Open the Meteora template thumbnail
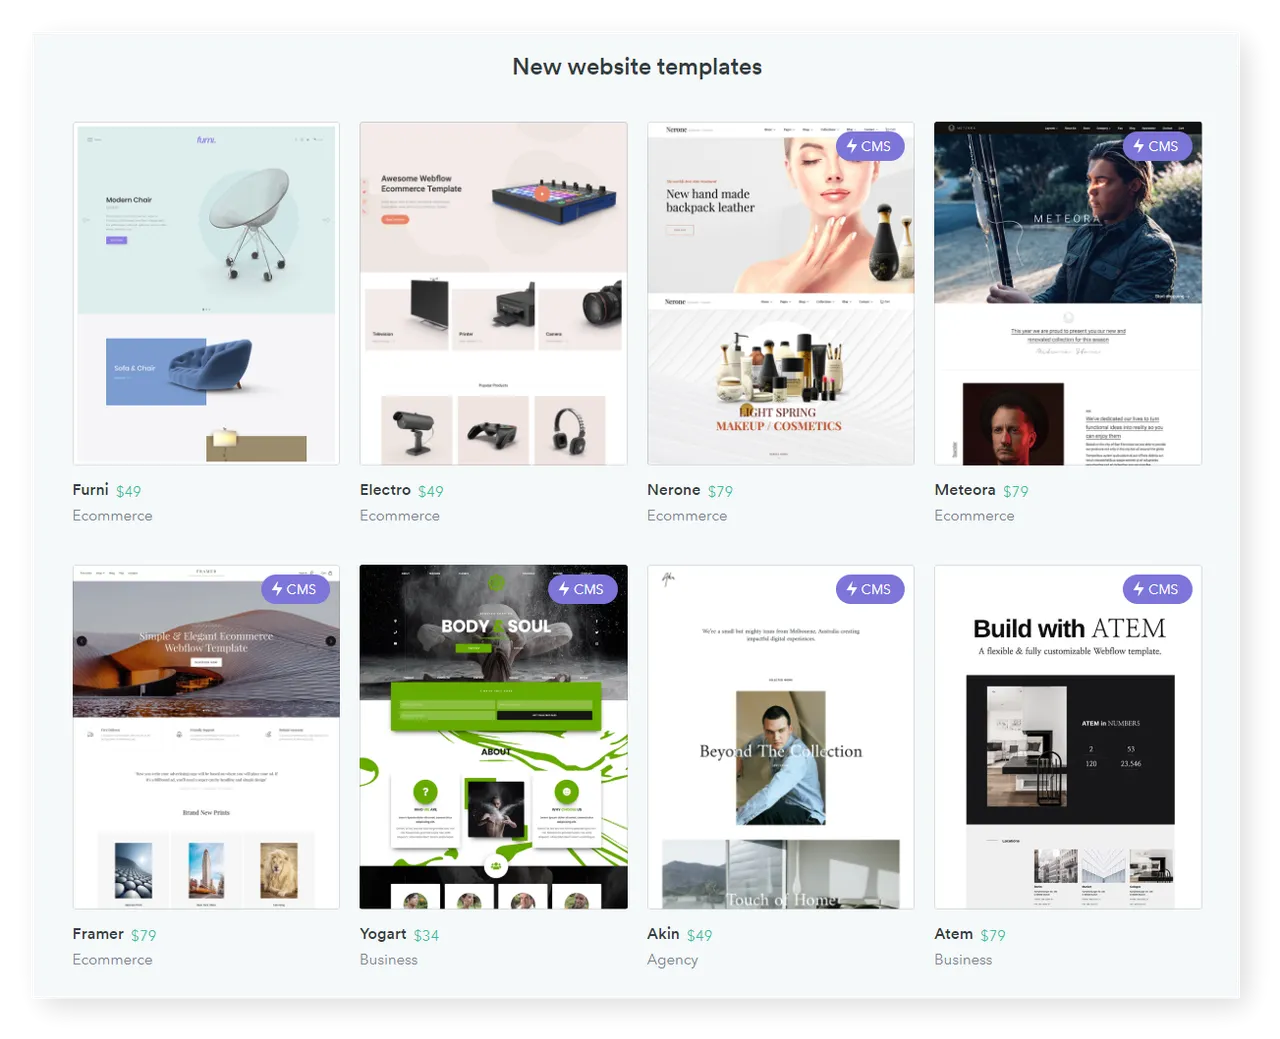 1068,293
